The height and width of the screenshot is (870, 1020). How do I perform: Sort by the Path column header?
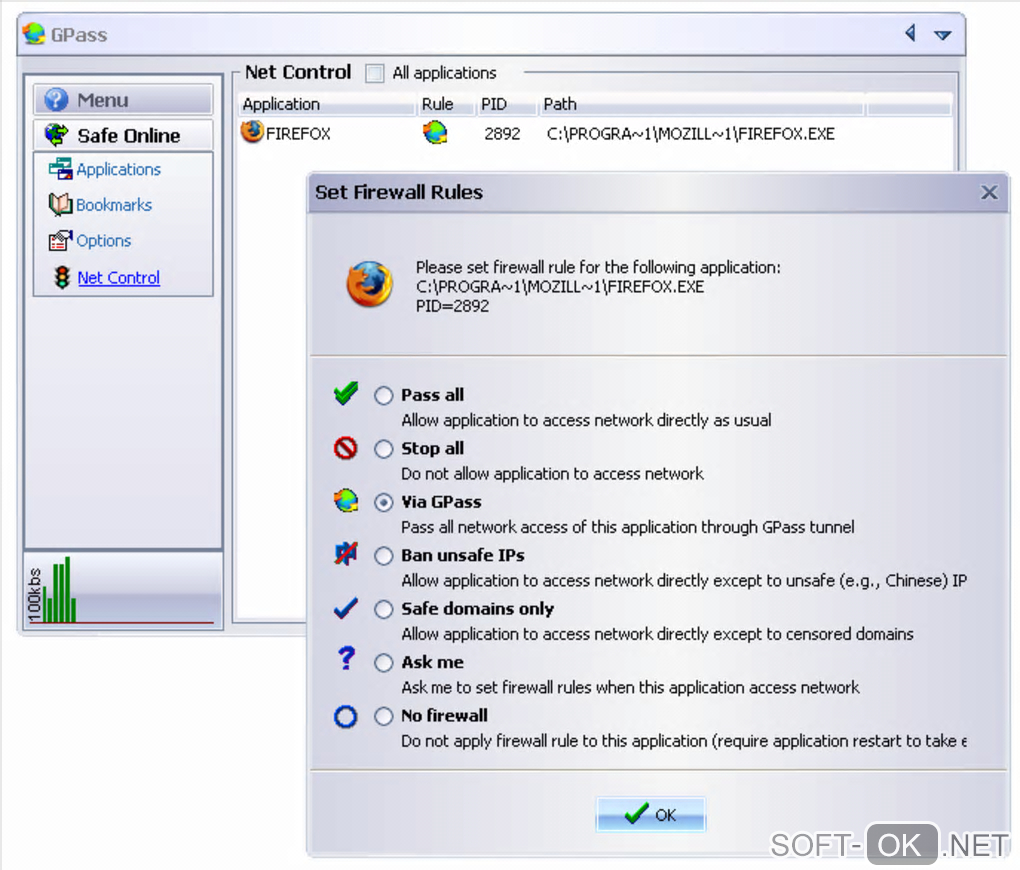(702, 104)
